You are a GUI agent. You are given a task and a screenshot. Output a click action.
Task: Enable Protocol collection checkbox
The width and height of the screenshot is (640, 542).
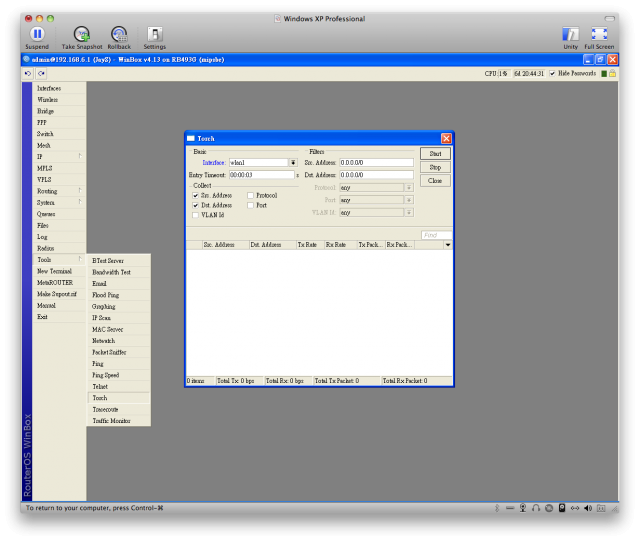tap(251, 195)
